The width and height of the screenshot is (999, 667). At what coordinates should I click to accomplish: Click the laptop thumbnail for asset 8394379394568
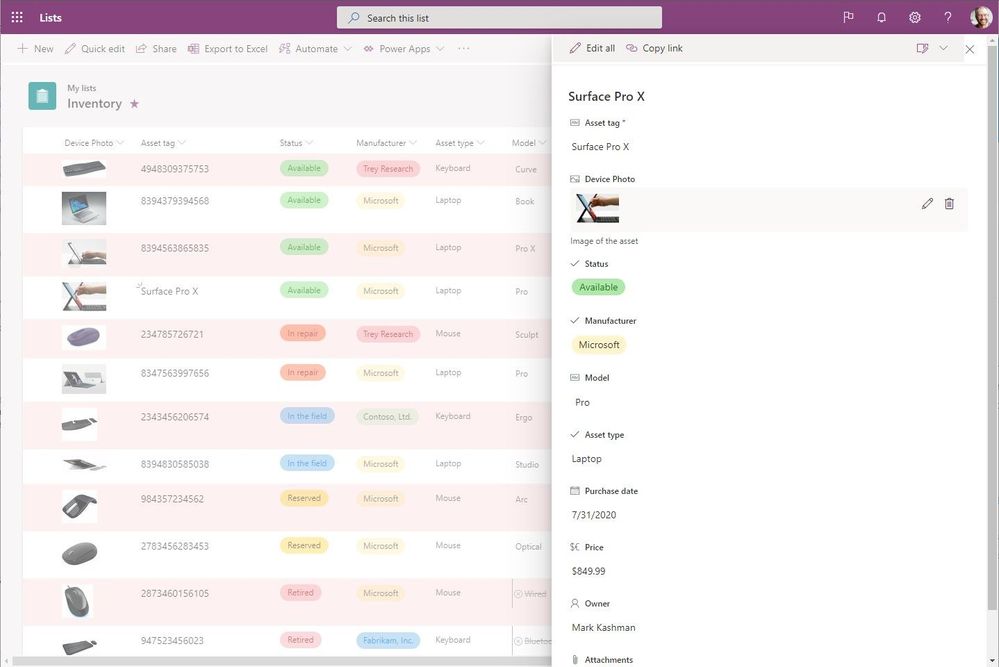[84, 208]
